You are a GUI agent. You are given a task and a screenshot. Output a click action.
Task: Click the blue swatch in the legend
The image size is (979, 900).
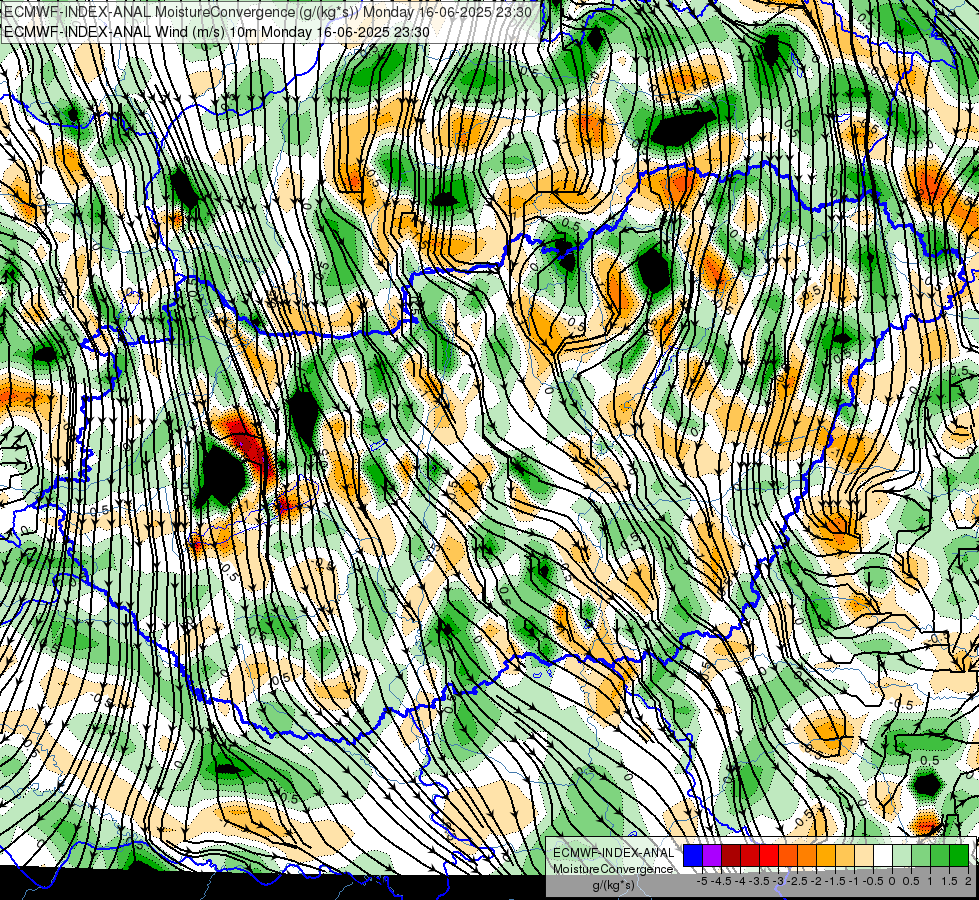pos(693,856)
